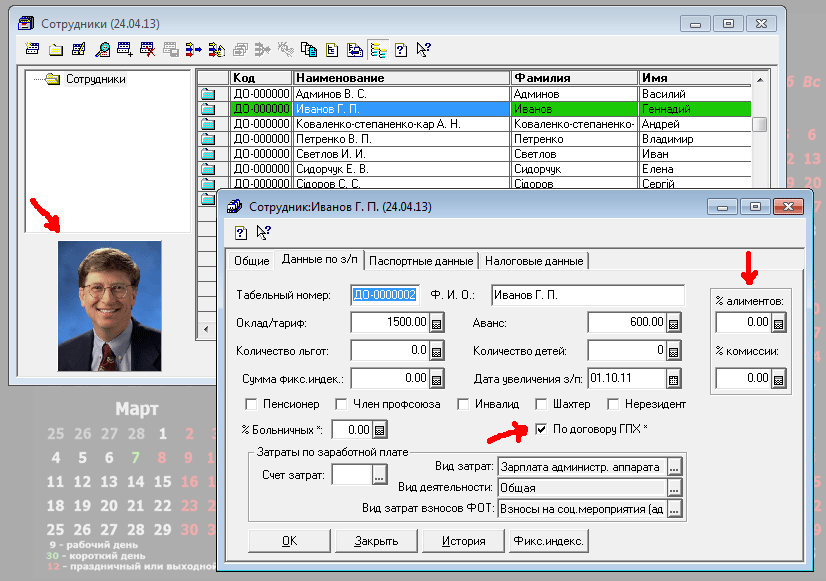Image resolution: width=826 pixels, height=581 pixels.
Task: Toggle the hierarchical list view toolbar icon
Action: [x=378, y=50]
